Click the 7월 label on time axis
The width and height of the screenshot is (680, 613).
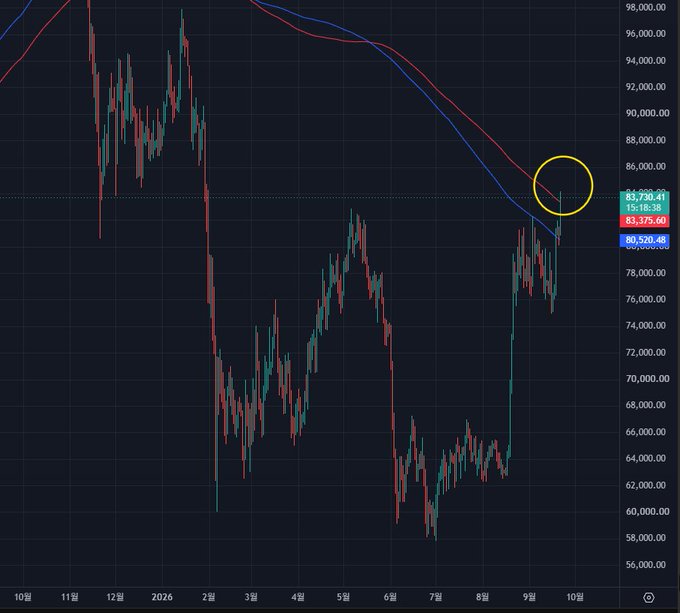(x=435, y=597)
